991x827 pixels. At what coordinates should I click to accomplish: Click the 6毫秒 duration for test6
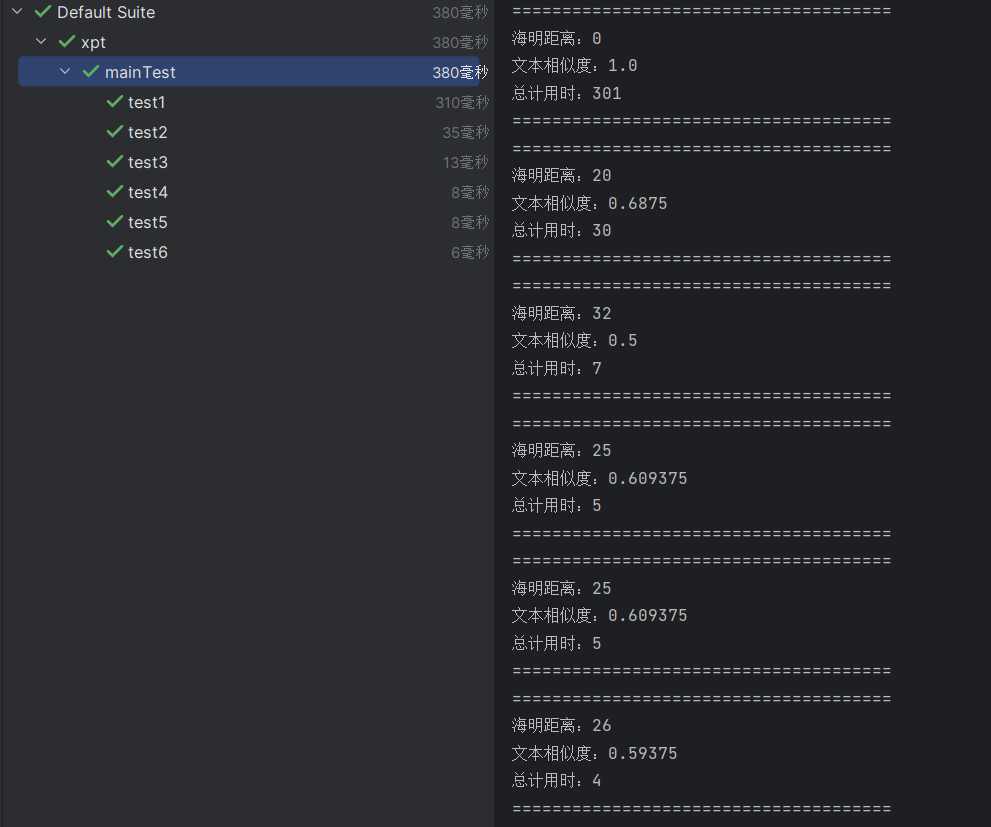tap(470, 252)
